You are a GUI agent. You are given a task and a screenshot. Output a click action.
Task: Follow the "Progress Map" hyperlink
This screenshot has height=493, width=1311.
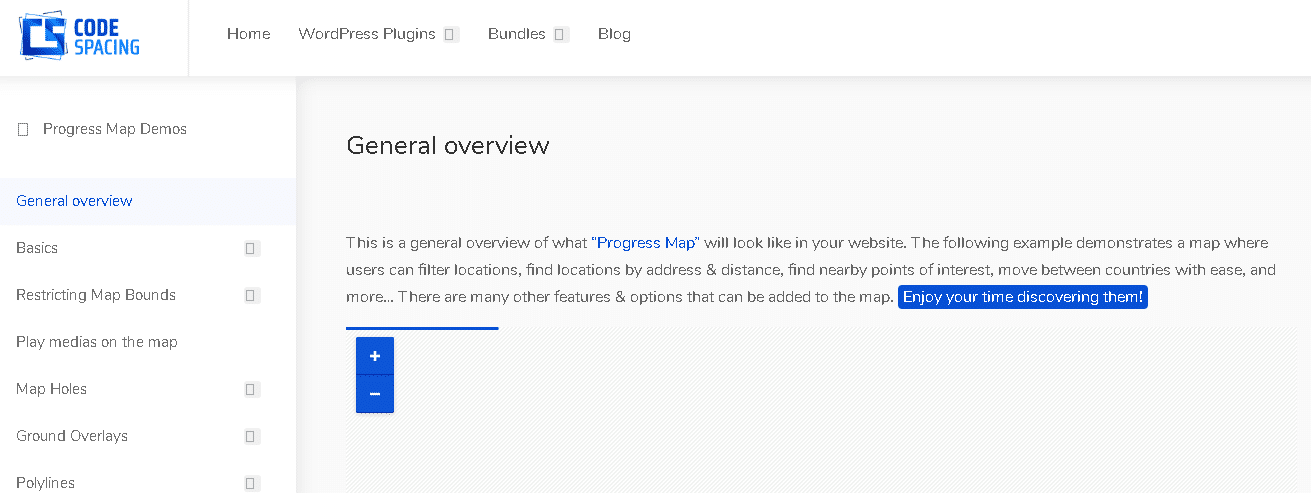pyautogui.click(x=645, y=243)
